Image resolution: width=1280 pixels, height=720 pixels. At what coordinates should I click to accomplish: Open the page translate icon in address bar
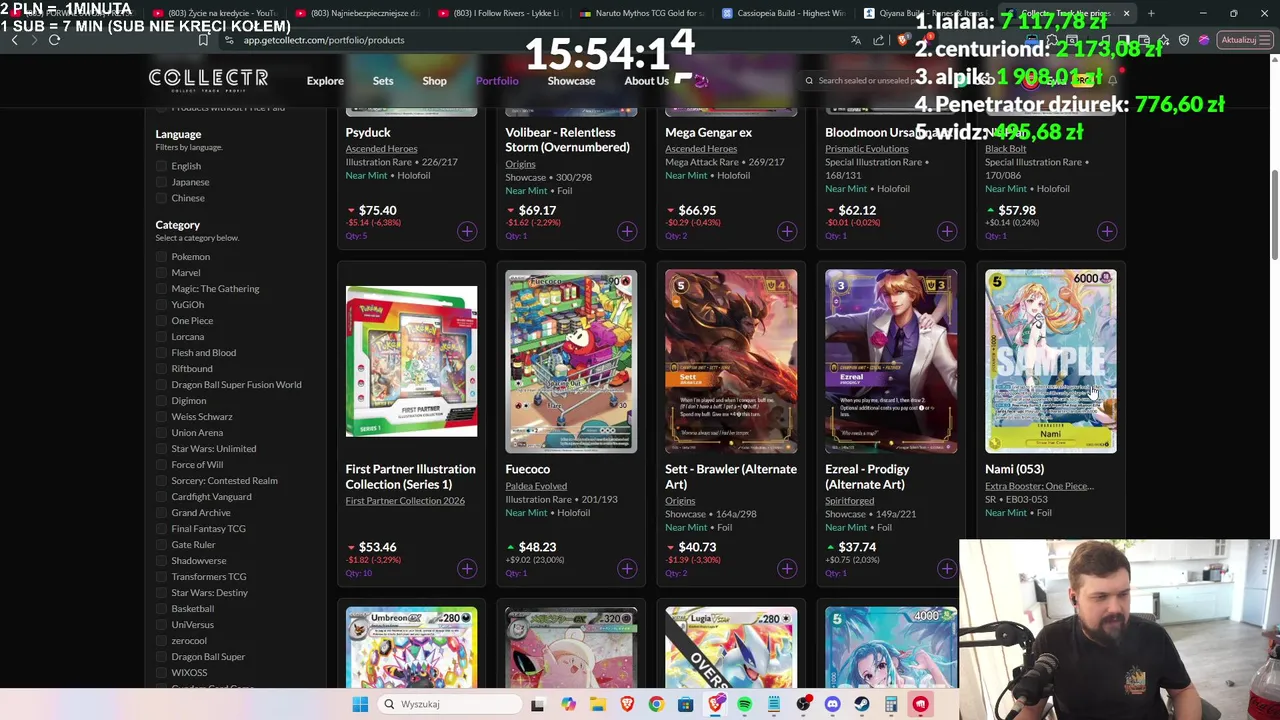point(855,40)
